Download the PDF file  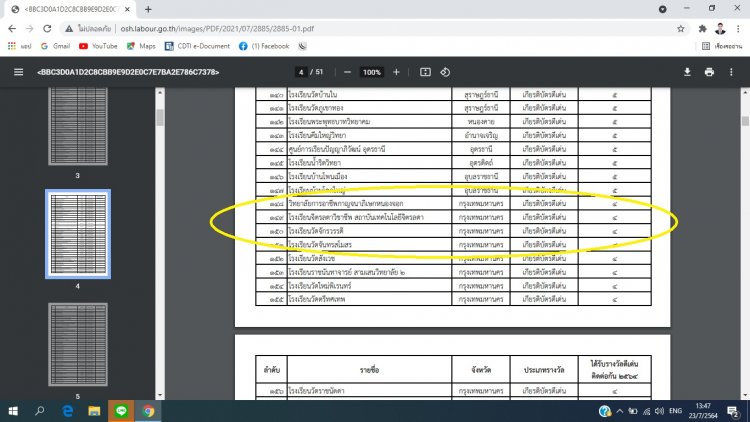[x=687, y=72]
